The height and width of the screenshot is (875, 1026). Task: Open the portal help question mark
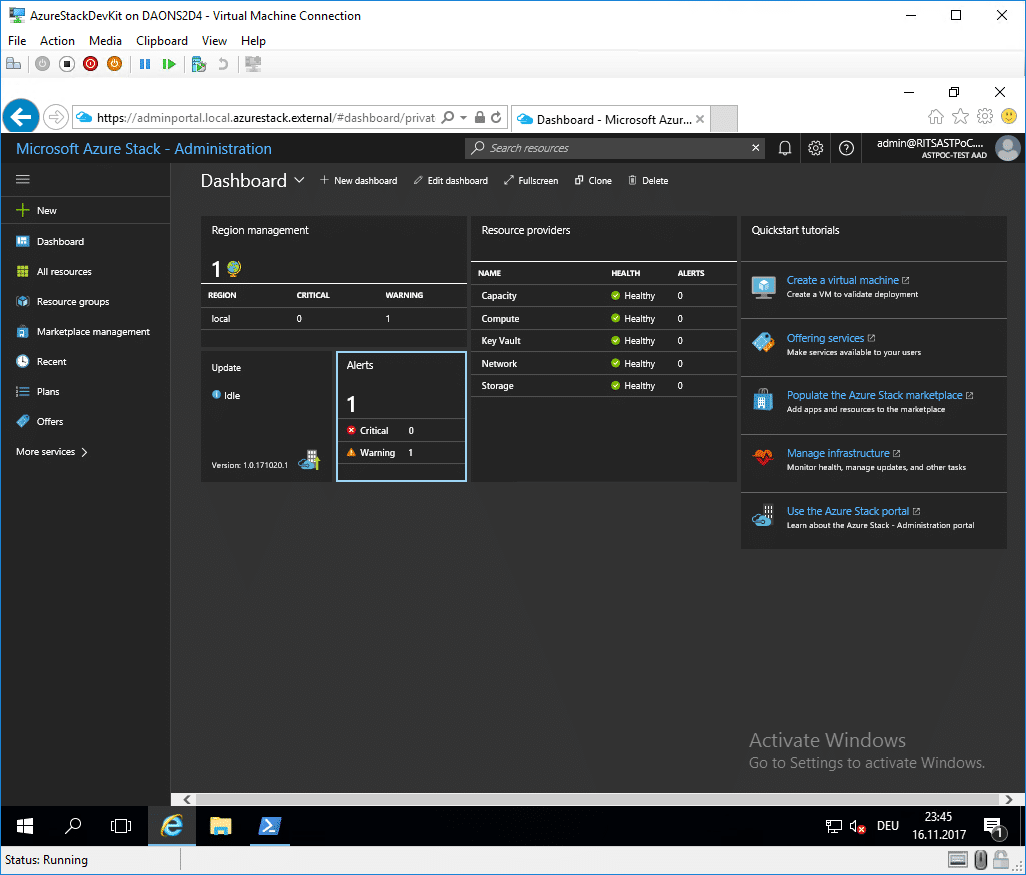point(846,149)
